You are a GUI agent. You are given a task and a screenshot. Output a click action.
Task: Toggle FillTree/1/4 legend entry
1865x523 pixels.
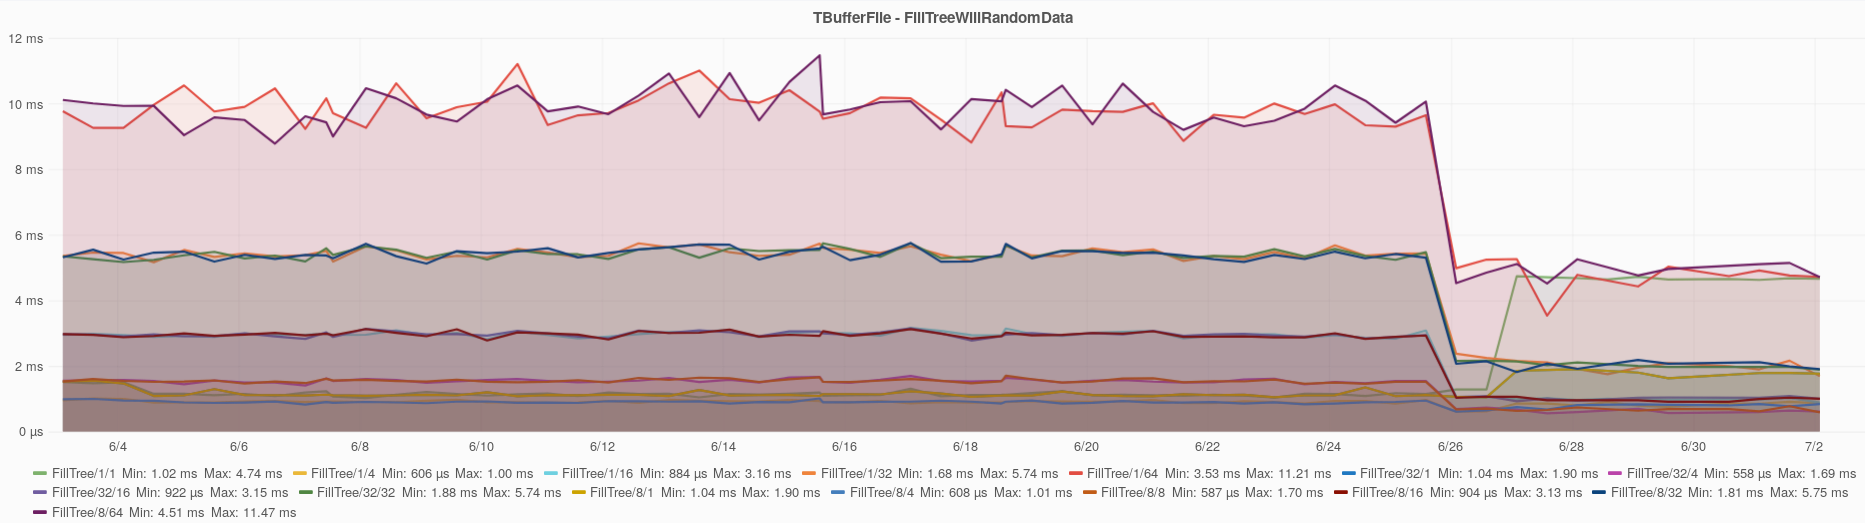[x=343, y=473]
